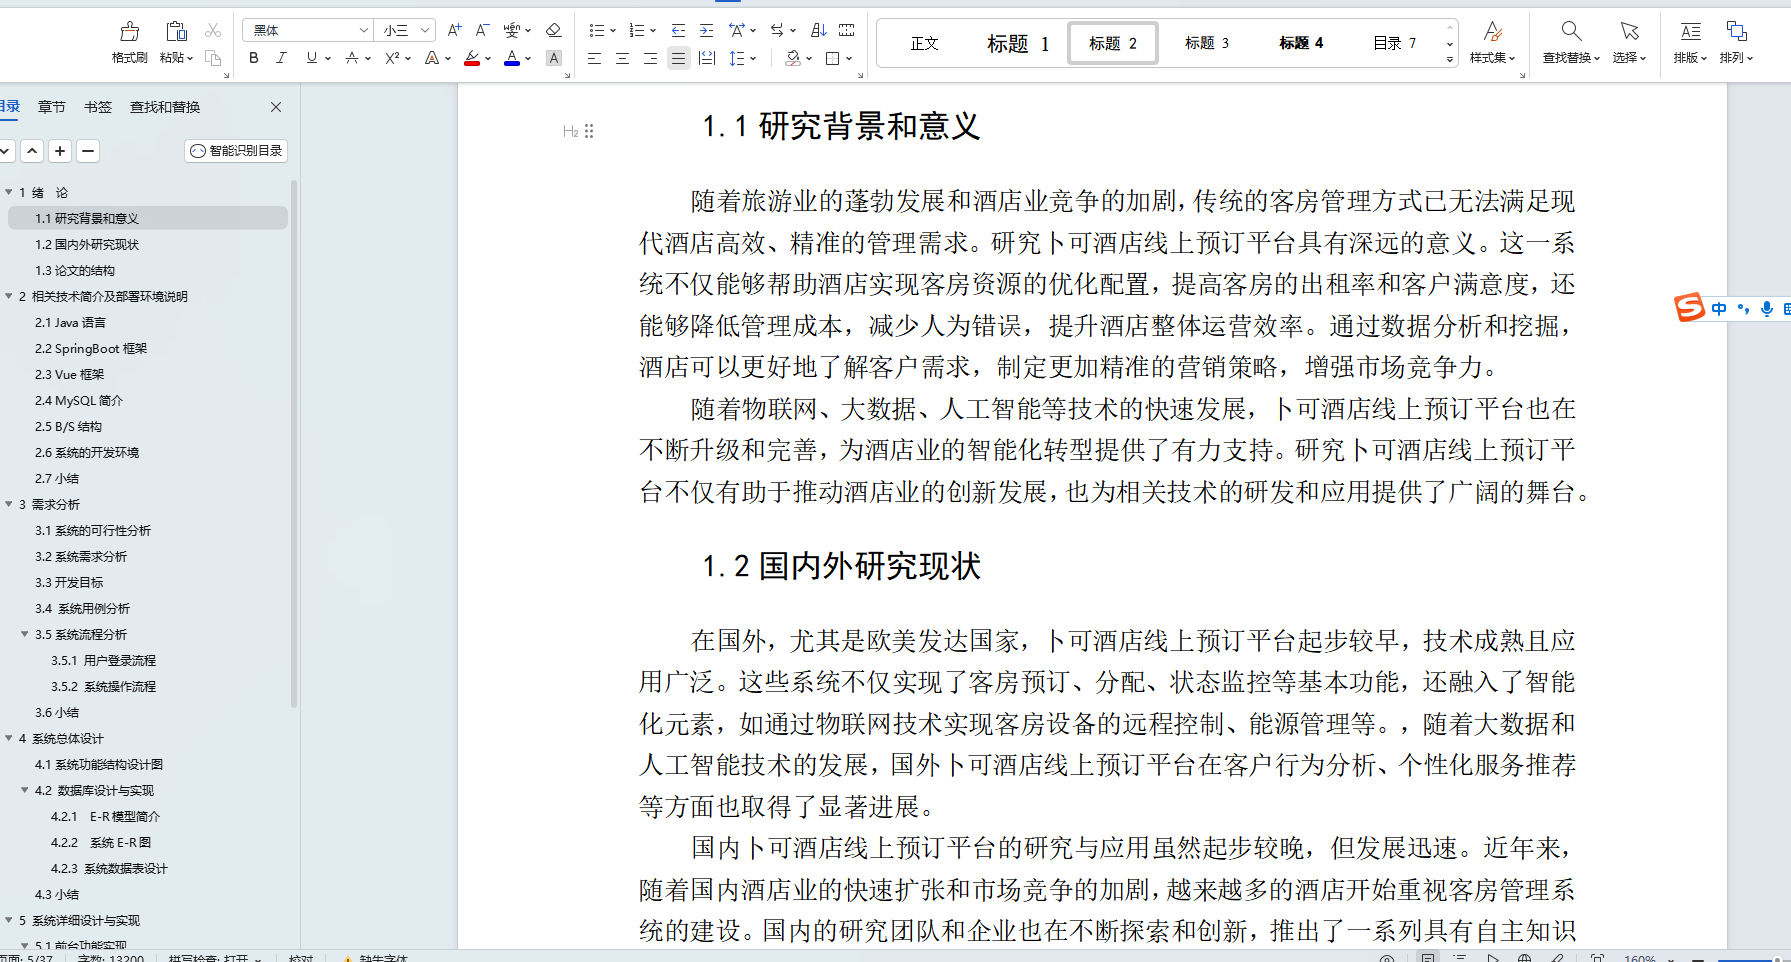Apply the 标题 1 style
The height and width of the screenshot is (962, 1791).
point(1018,43)
